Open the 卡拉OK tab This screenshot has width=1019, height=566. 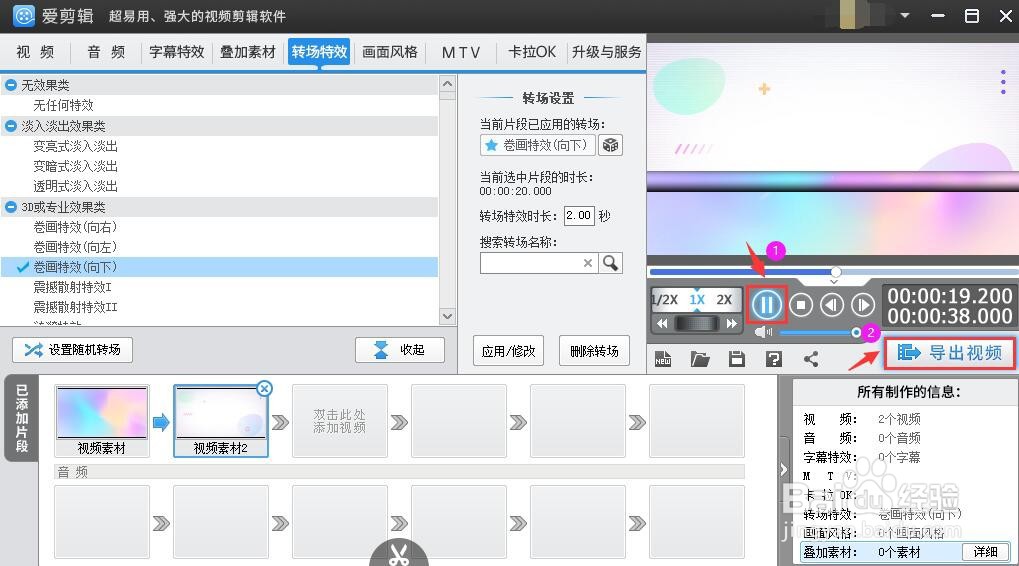[532, 52]
